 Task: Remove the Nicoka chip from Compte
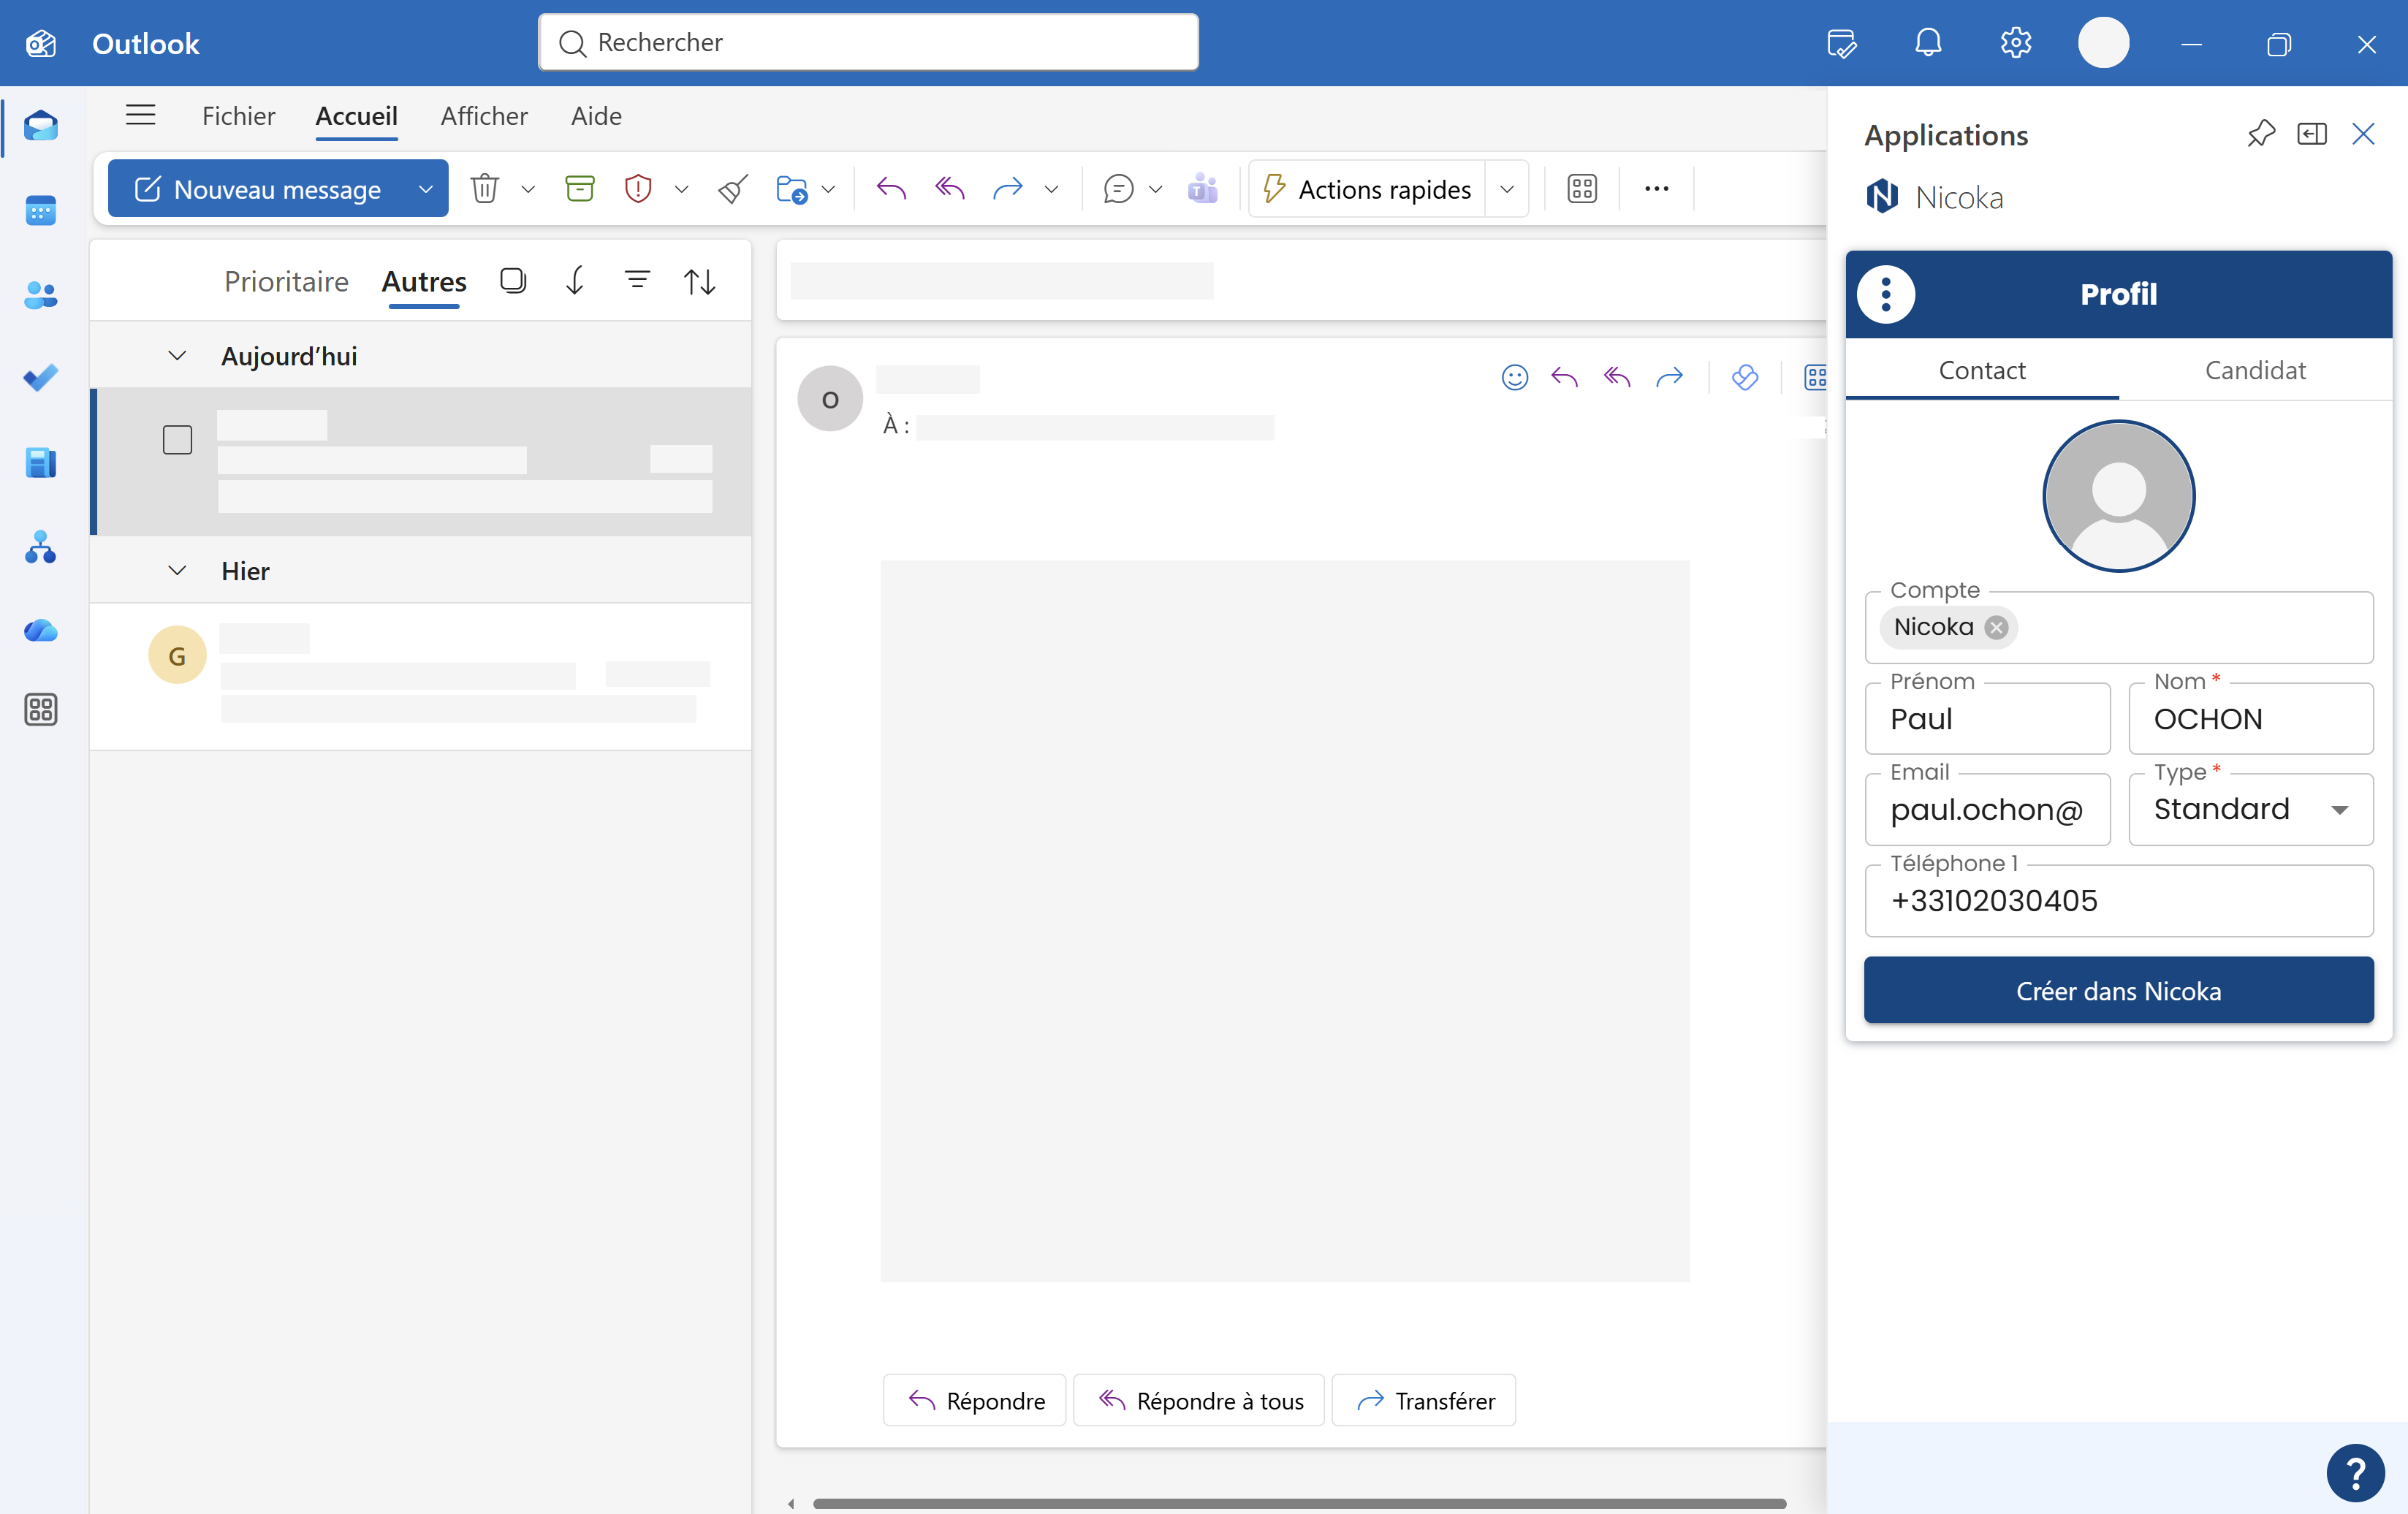pyautogui.click(x=1996, y=627)
